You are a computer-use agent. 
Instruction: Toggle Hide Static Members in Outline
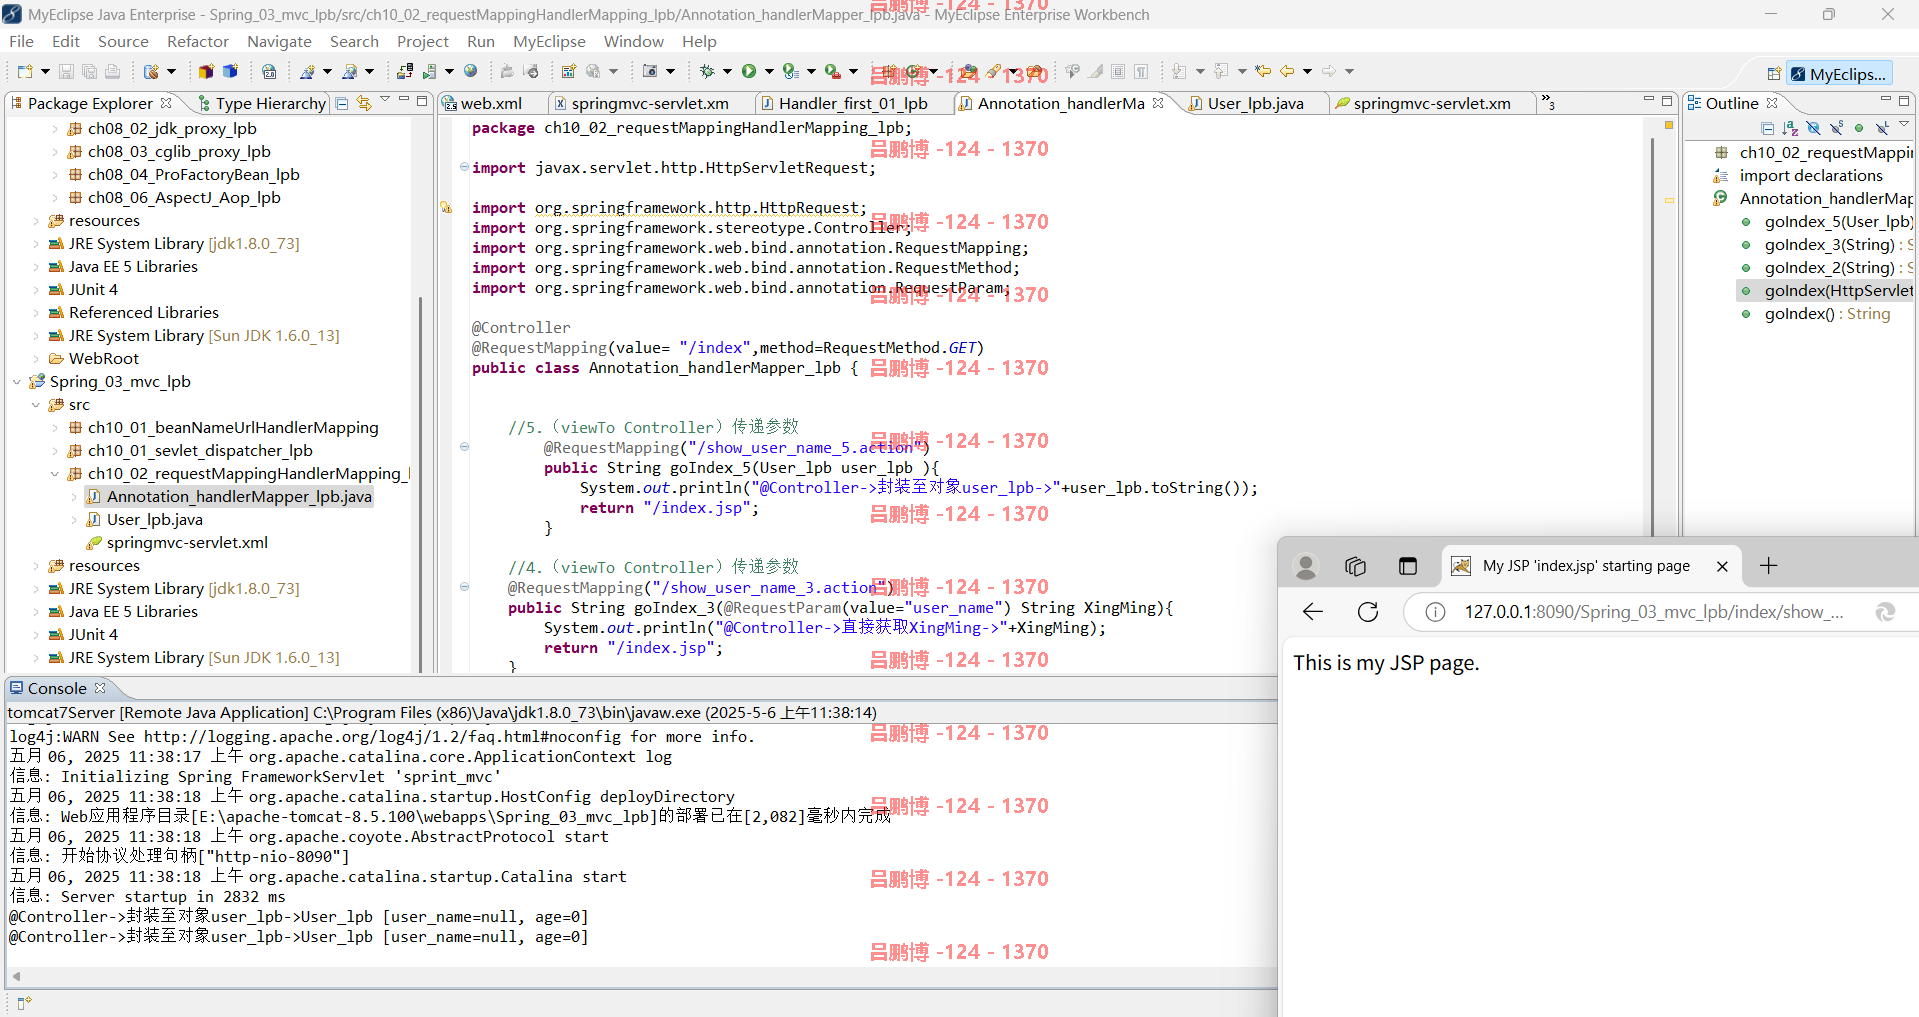coord(1837,128)
